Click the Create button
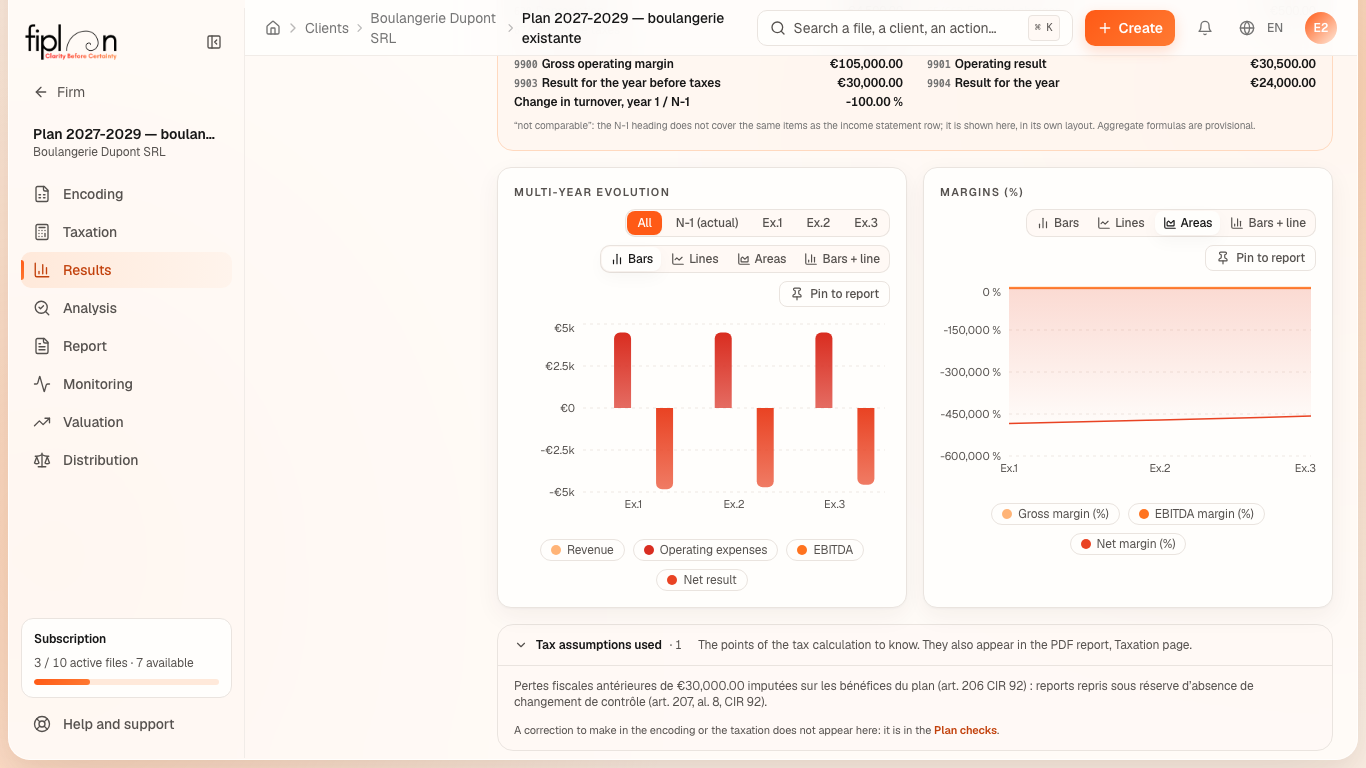1366x768 pixels. (1130, 28)
